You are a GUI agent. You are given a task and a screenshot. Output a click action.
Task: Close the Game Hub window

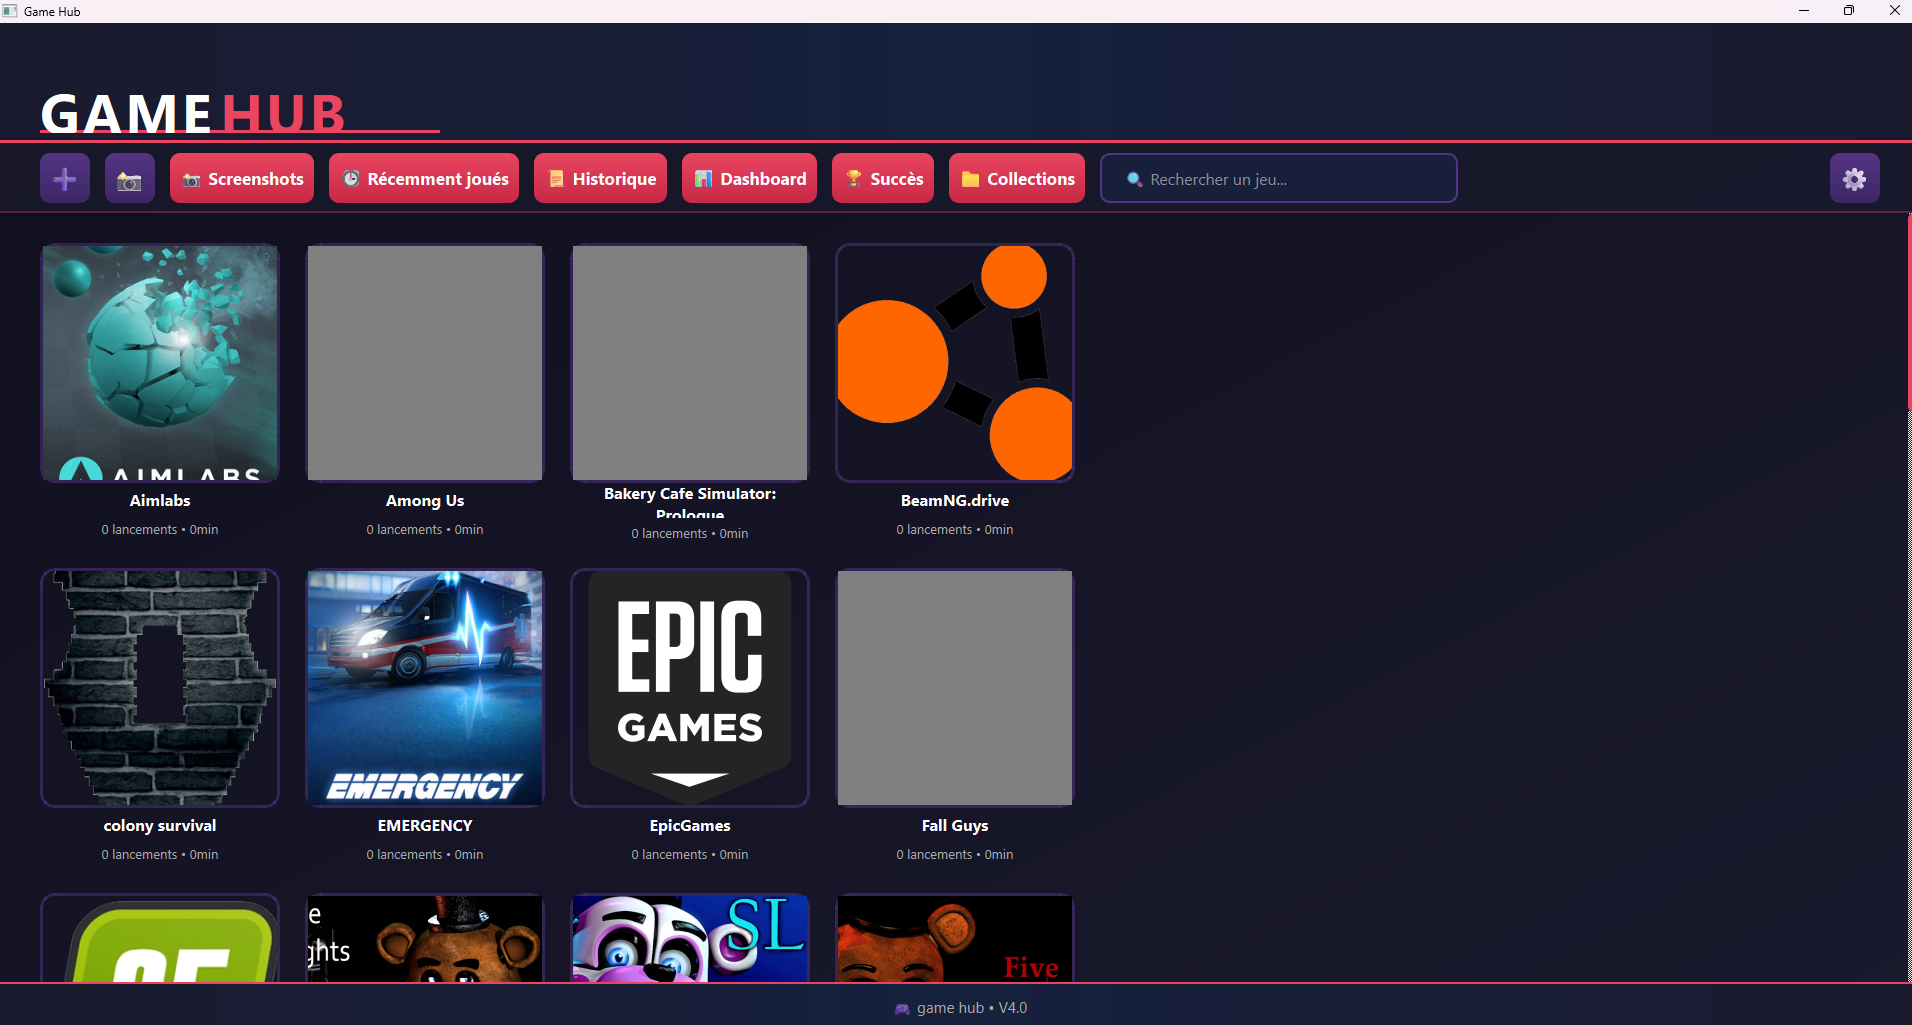coord(1894,11)
